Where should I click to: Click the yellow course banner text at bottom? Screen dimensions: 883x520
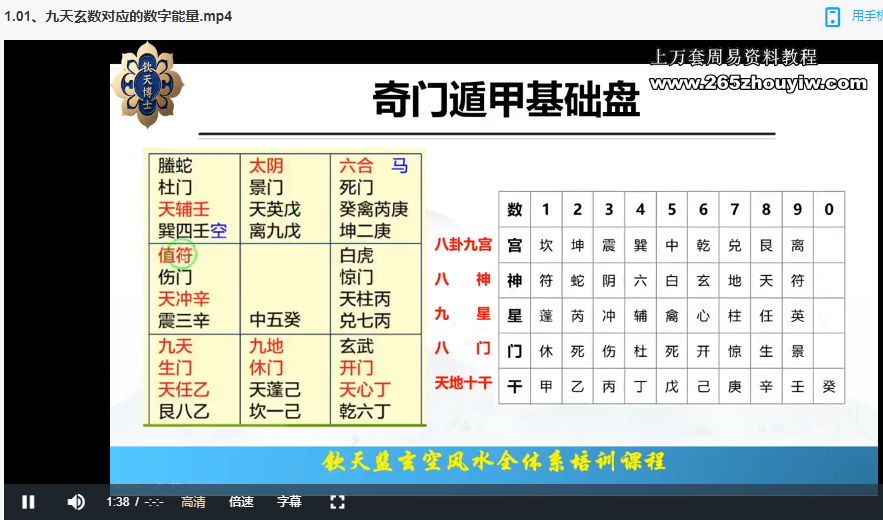(x=494, y=462)
